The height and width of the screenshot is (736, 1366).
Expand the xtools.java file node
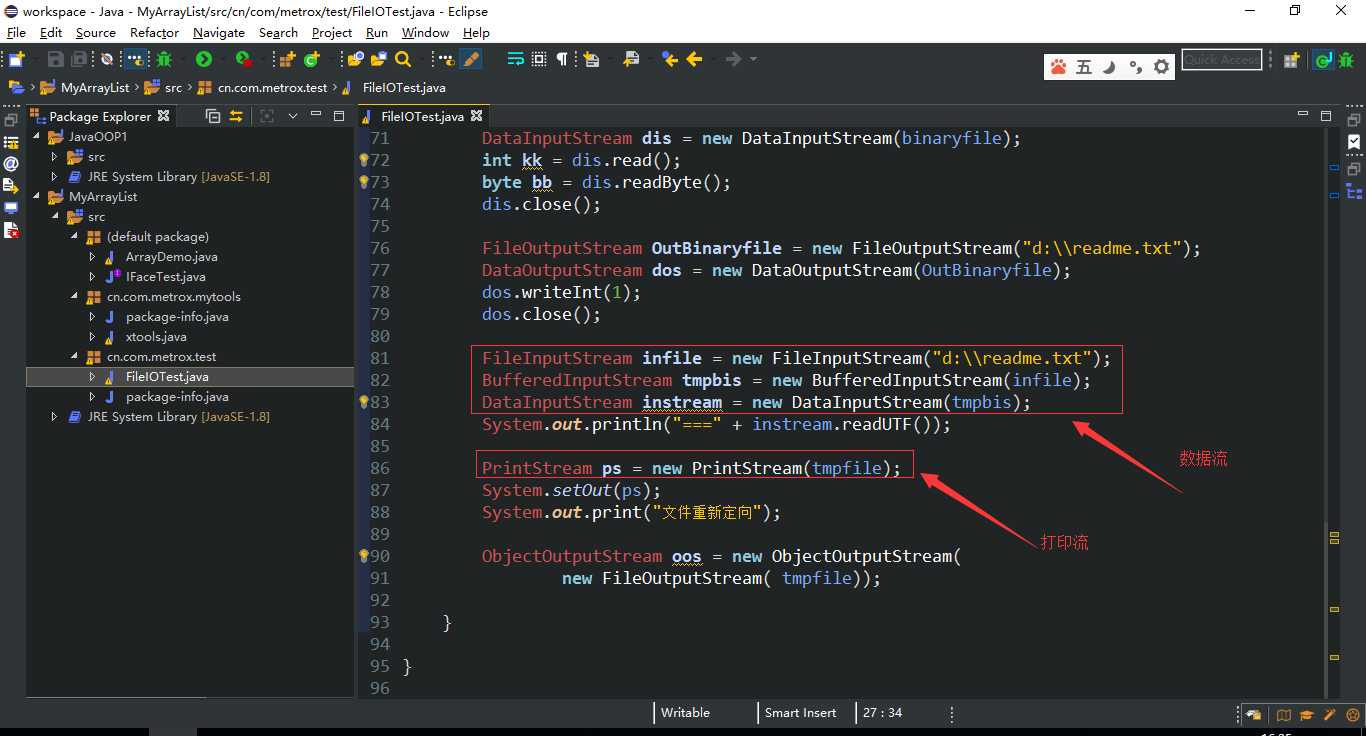click(94, 337)
